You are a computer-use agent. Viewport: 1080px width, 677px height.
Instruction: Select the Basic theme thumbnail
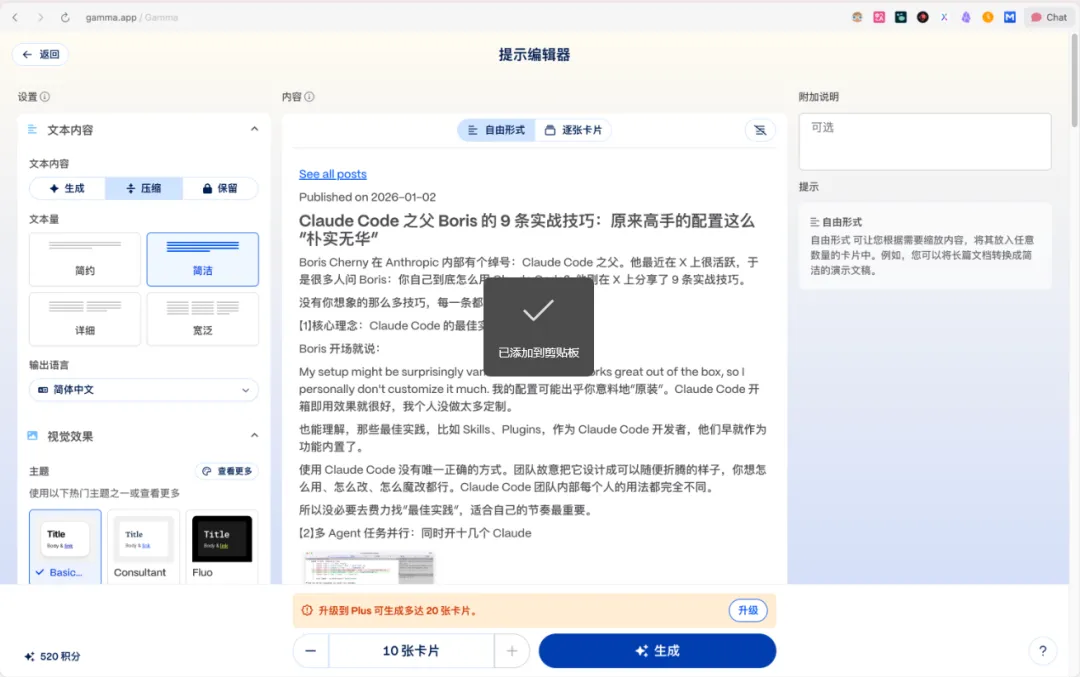point(65,547)
